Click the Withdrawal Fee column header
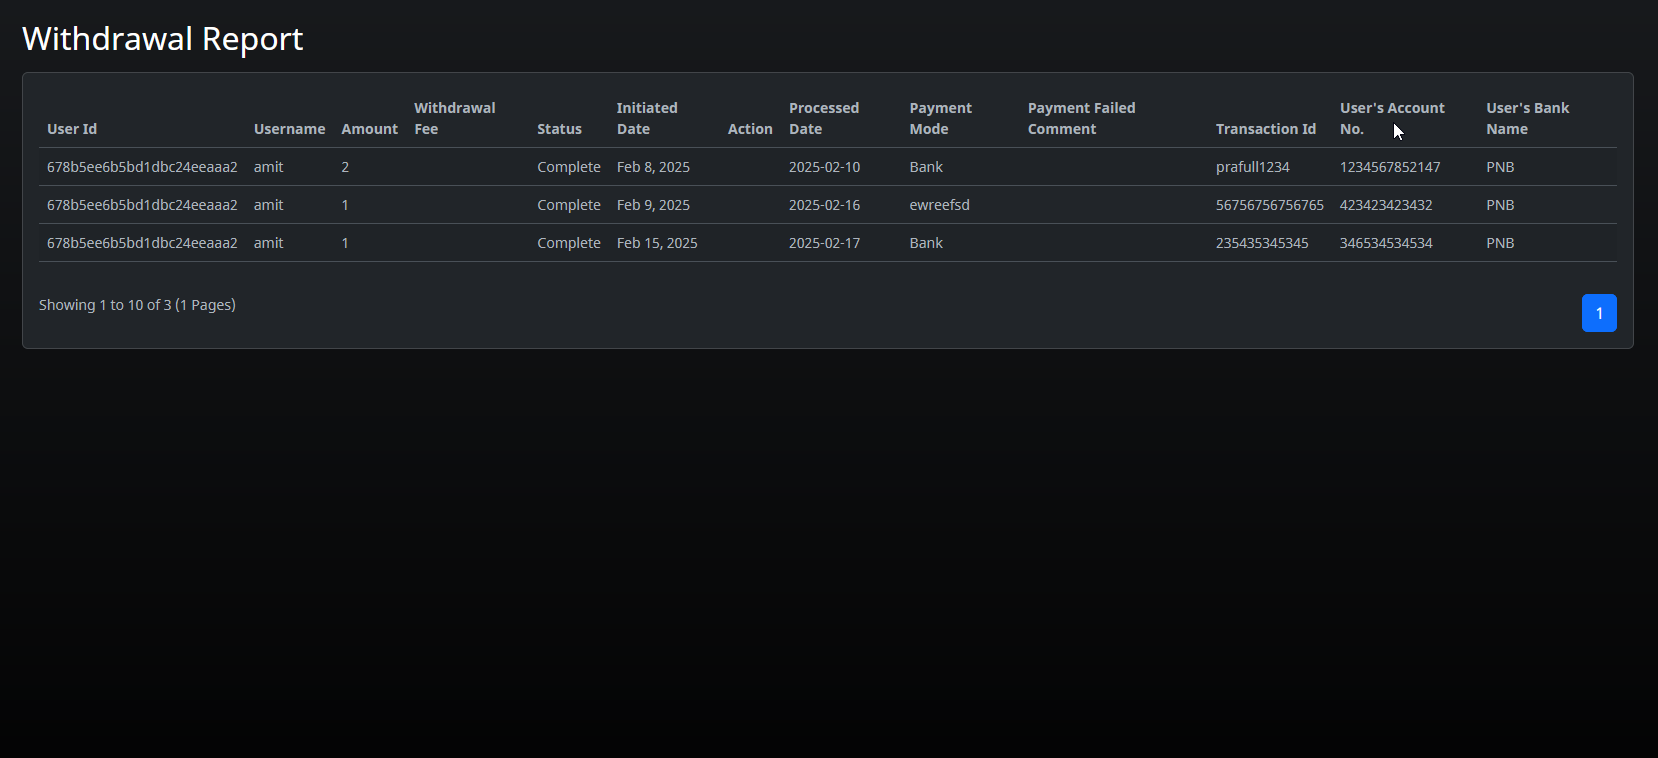1658x758 pixels. pos(454,118)
